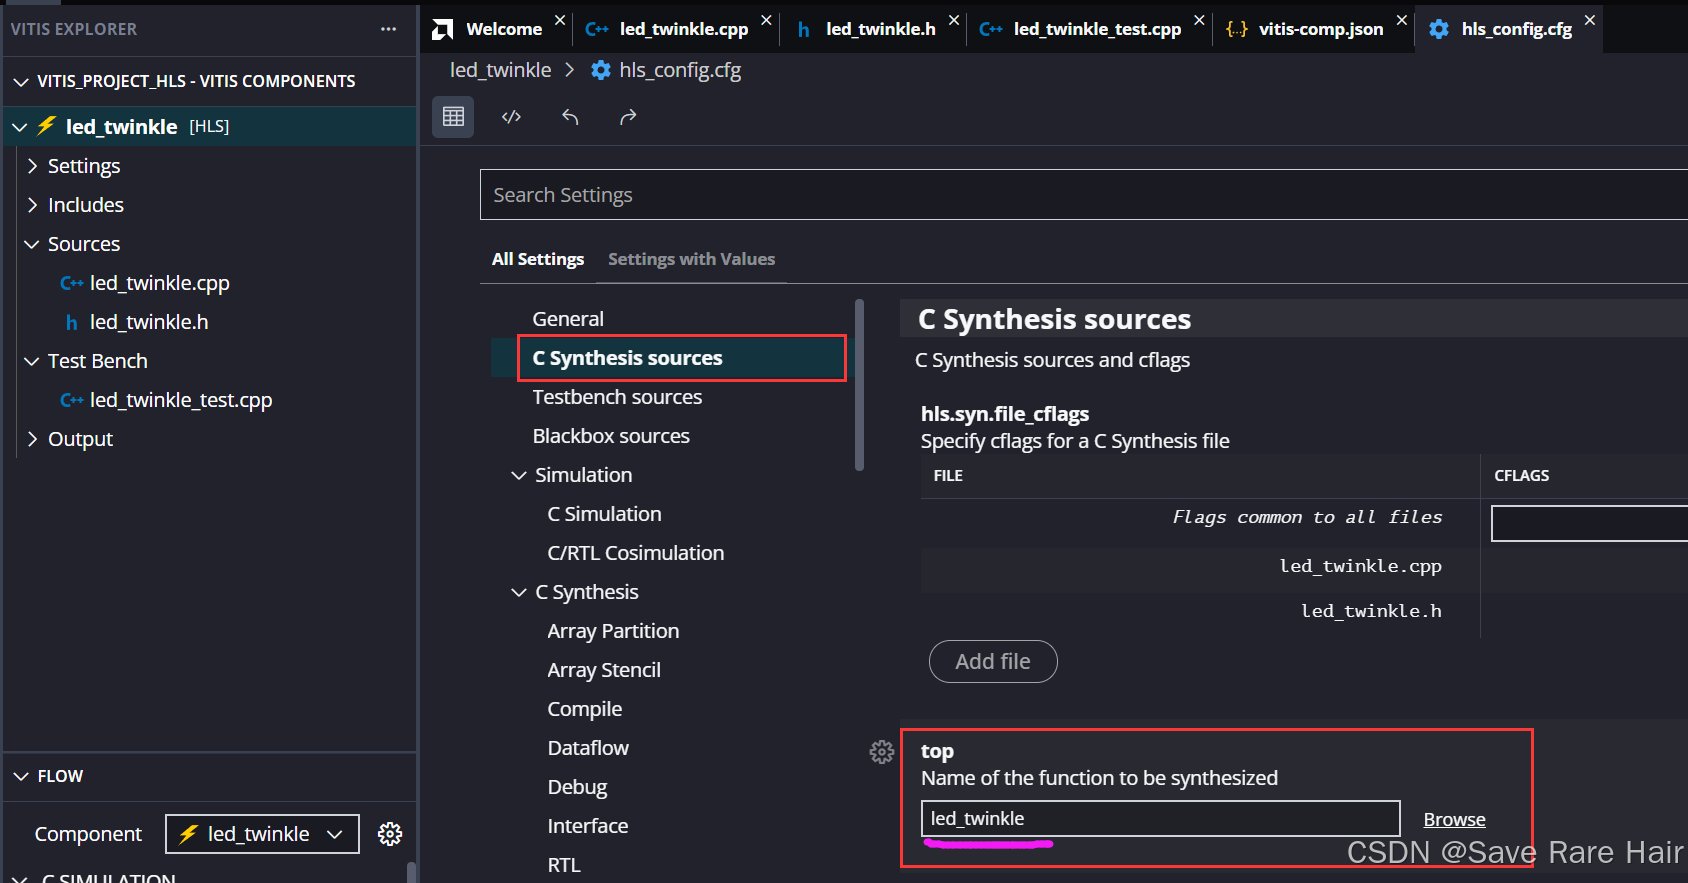1688x883 pixels.
Task: Open the component settings gear in Flow panel
Action: [390, 834]
